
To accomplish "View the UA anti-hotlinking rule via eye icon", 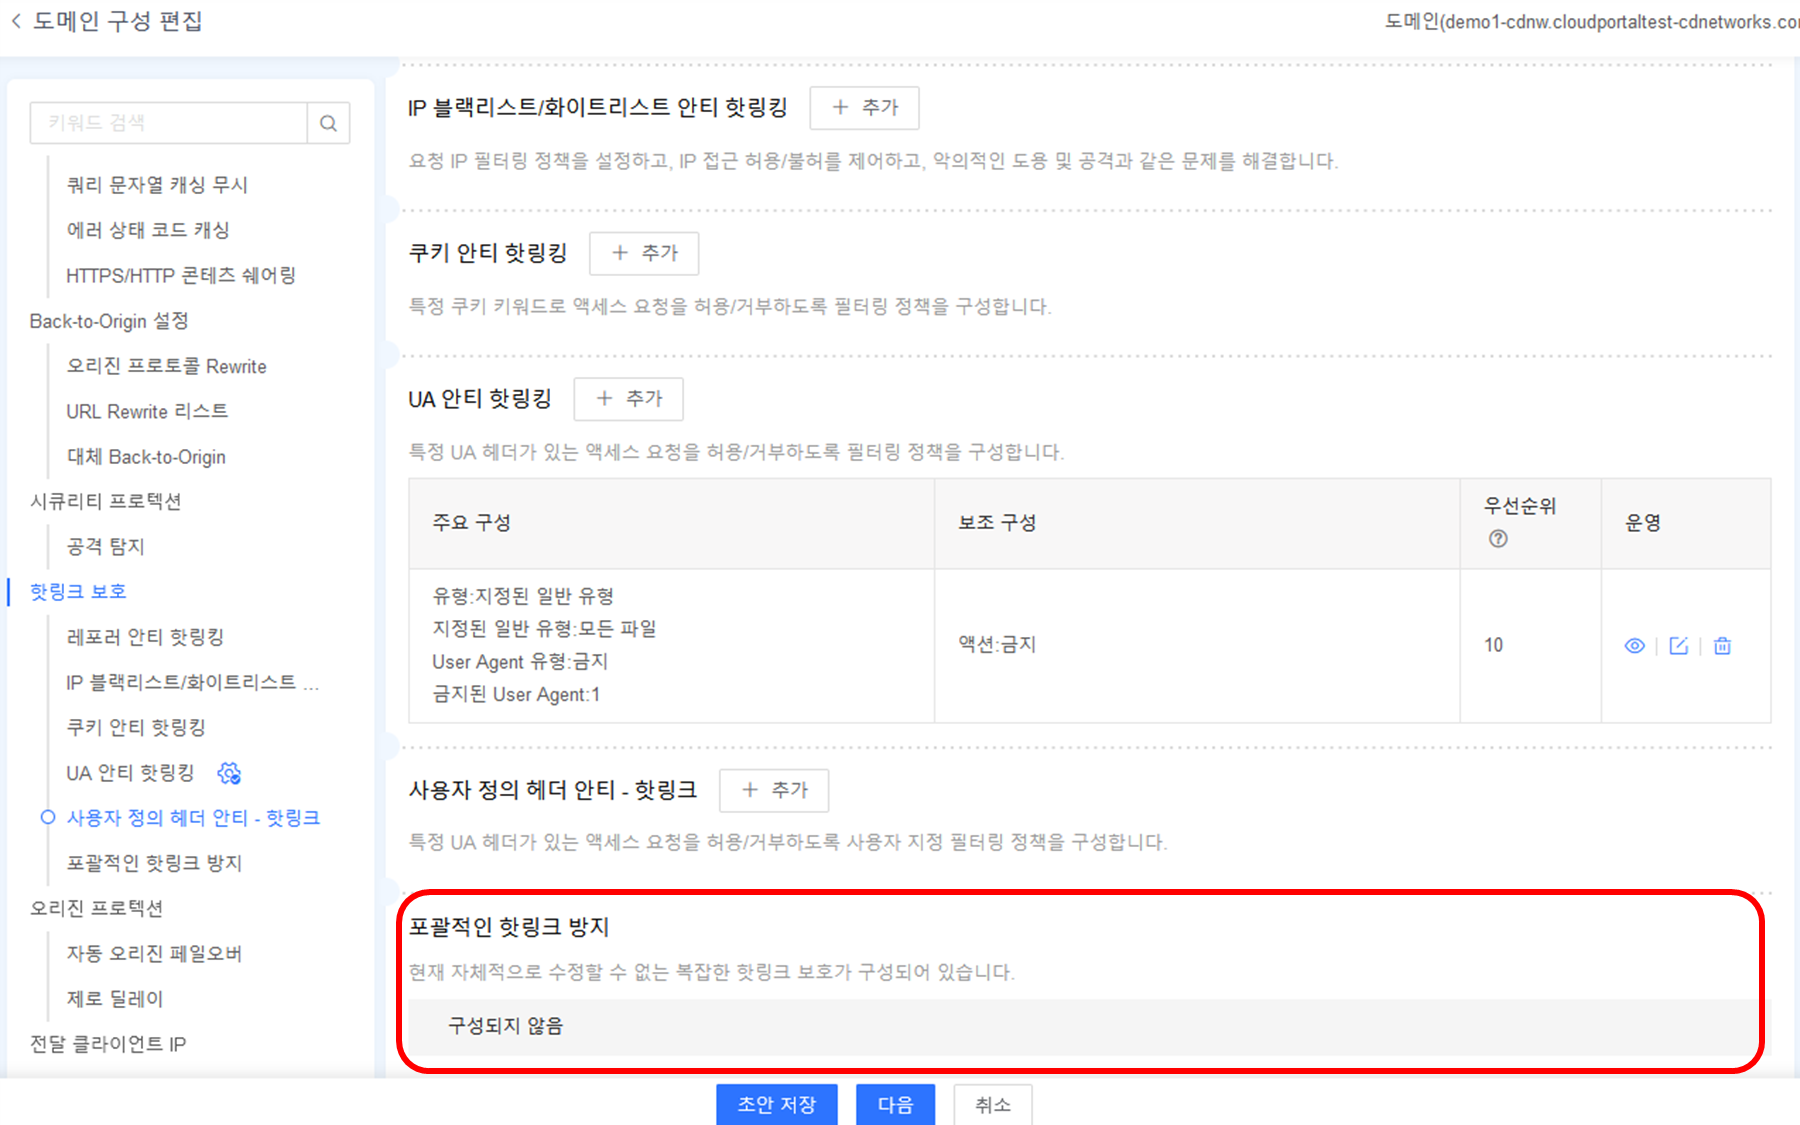I will coord(1634,646).
